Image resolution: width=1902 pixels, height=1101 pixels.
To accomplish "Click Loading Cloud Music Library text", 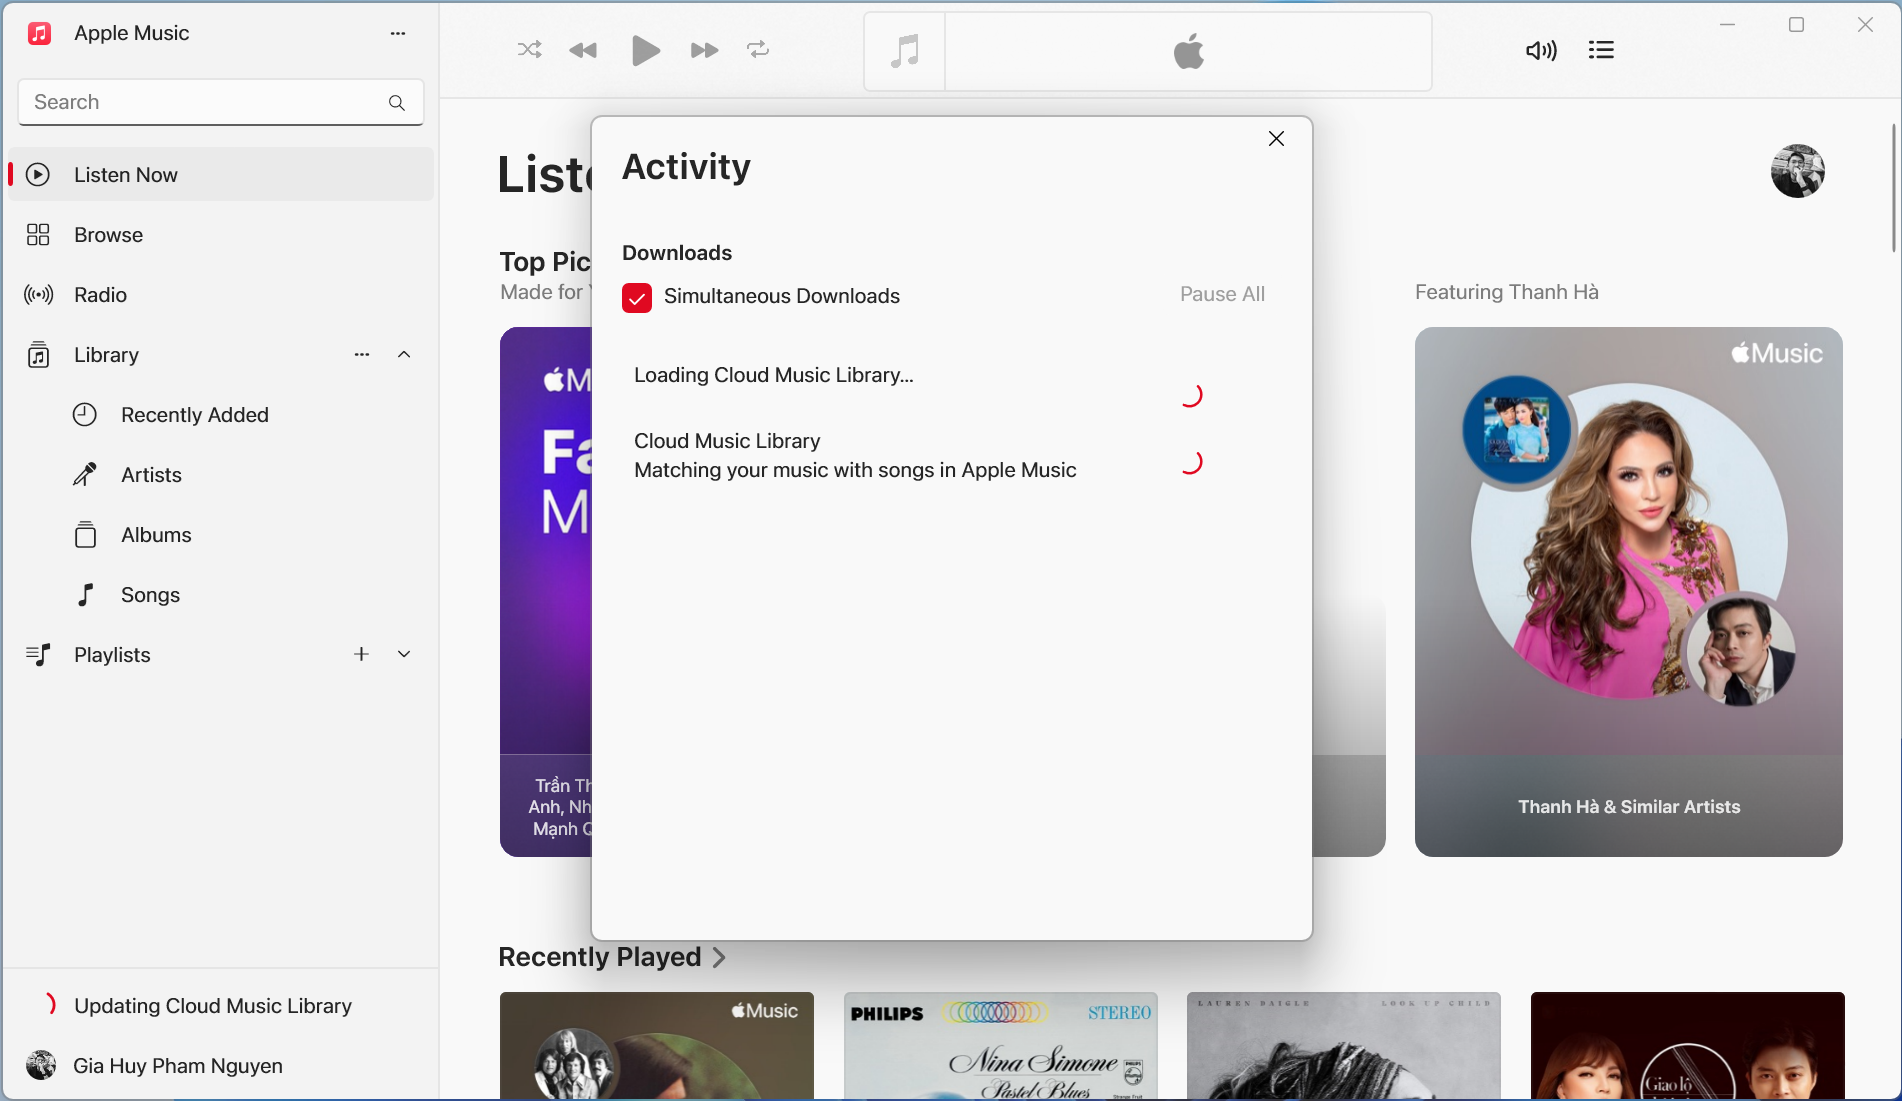I will click(x=773, y=375).
